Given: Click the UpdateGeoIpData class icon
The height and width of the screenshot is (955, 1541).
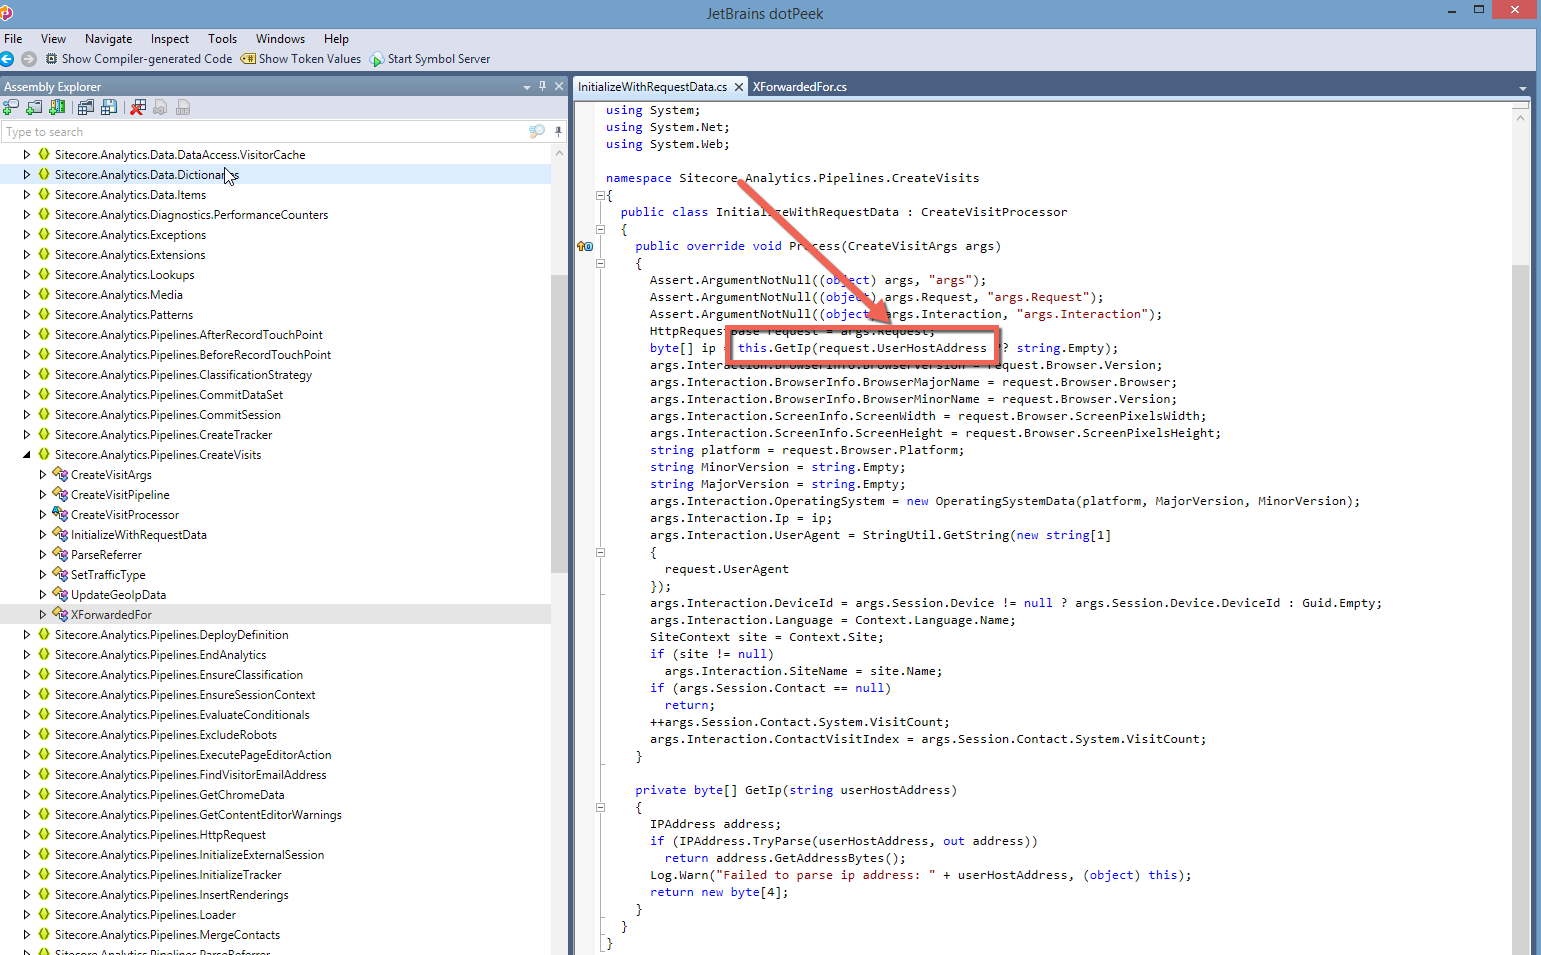Looking at the screenshot, I should (60, 594).
